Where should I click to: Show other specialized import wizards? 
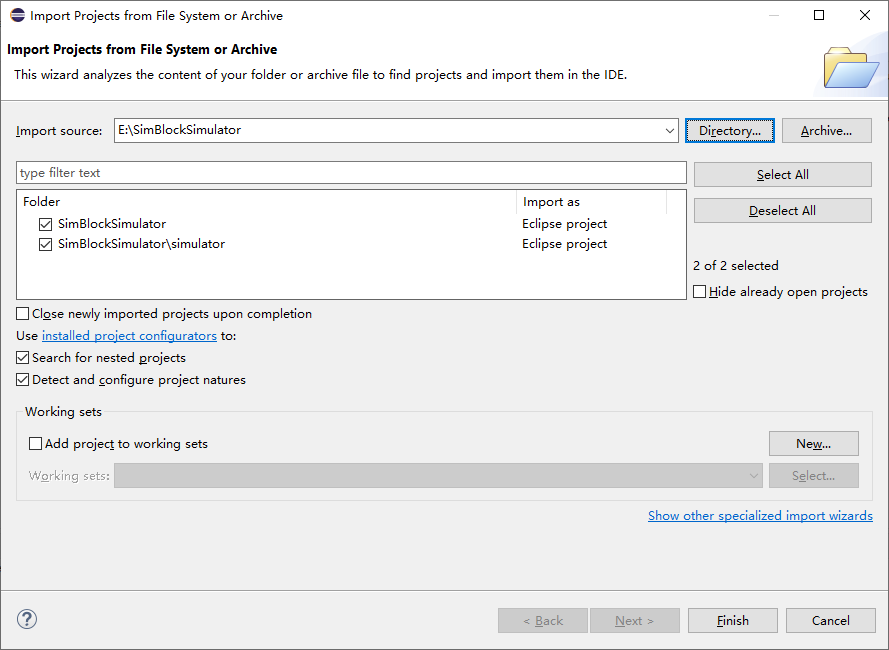(x=760, y=516)
